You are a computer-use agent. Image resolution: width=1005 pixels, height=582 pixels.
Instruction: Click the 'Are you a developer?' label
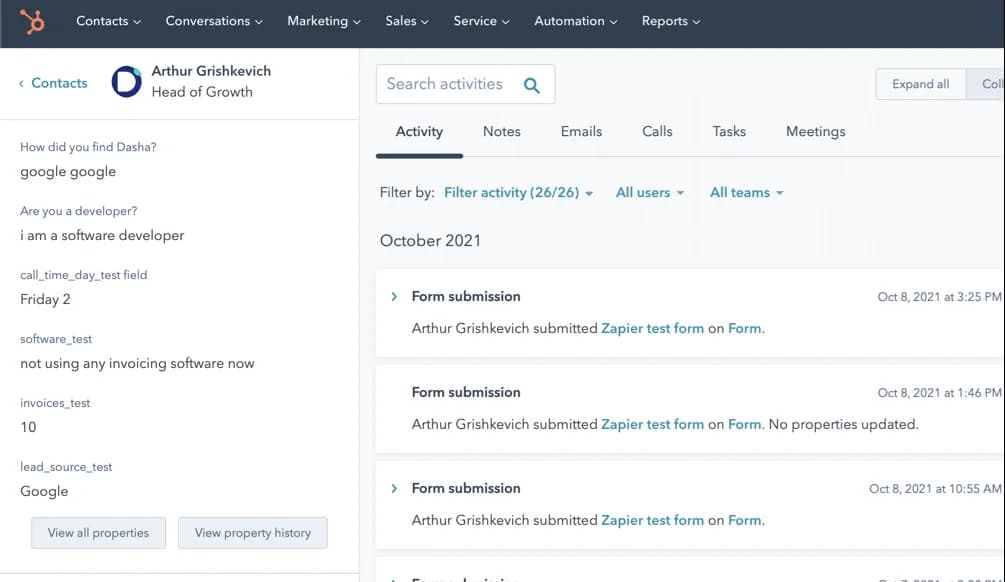tap(78, 211)
